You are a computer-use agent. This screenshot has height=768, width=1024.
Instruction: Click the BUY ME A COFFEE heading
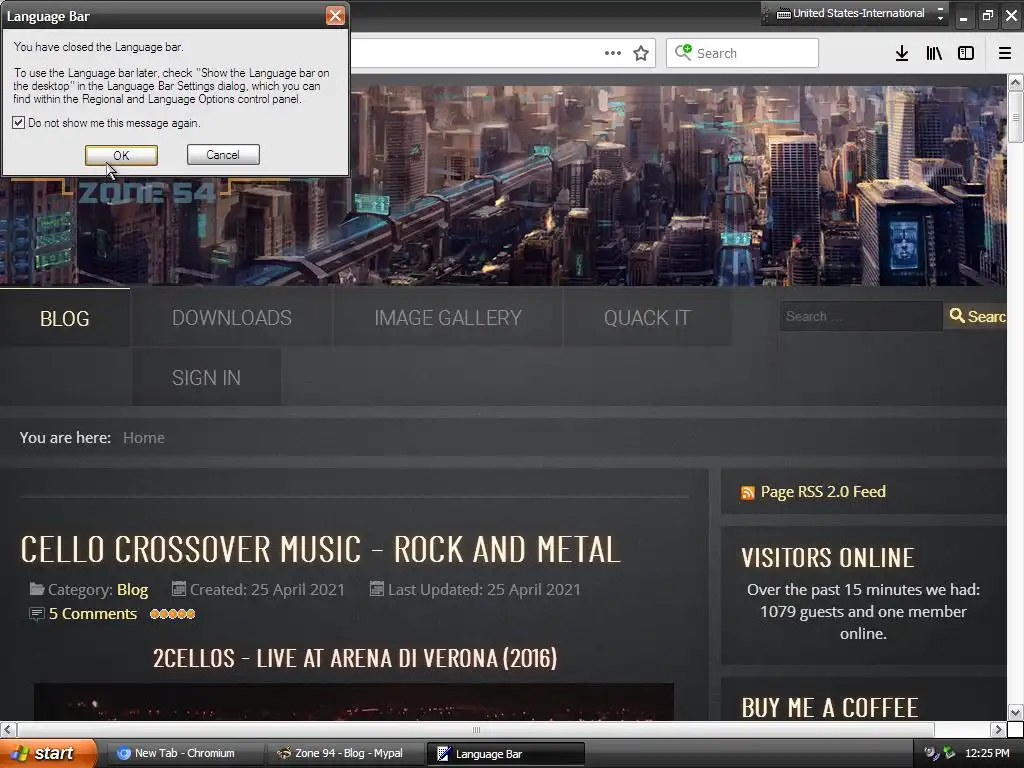click(x=829, y=708)
